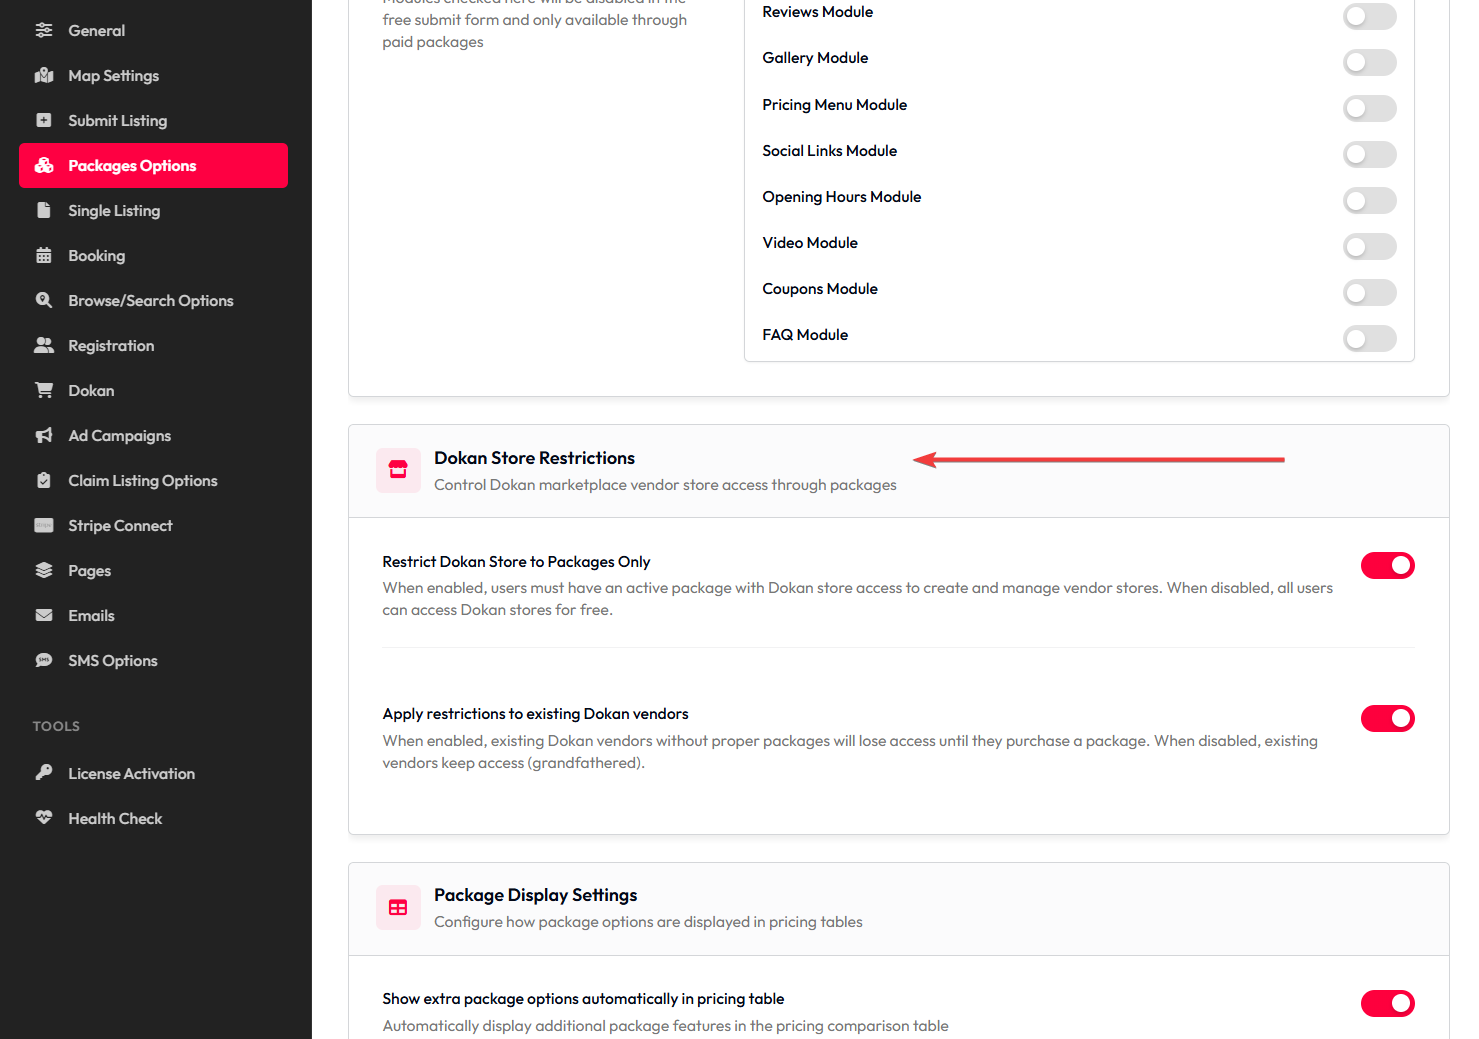The width and height of the screenshot is (1479, 1039).
Task: Open the General settings menu item
Action: [x=96, y=31]
